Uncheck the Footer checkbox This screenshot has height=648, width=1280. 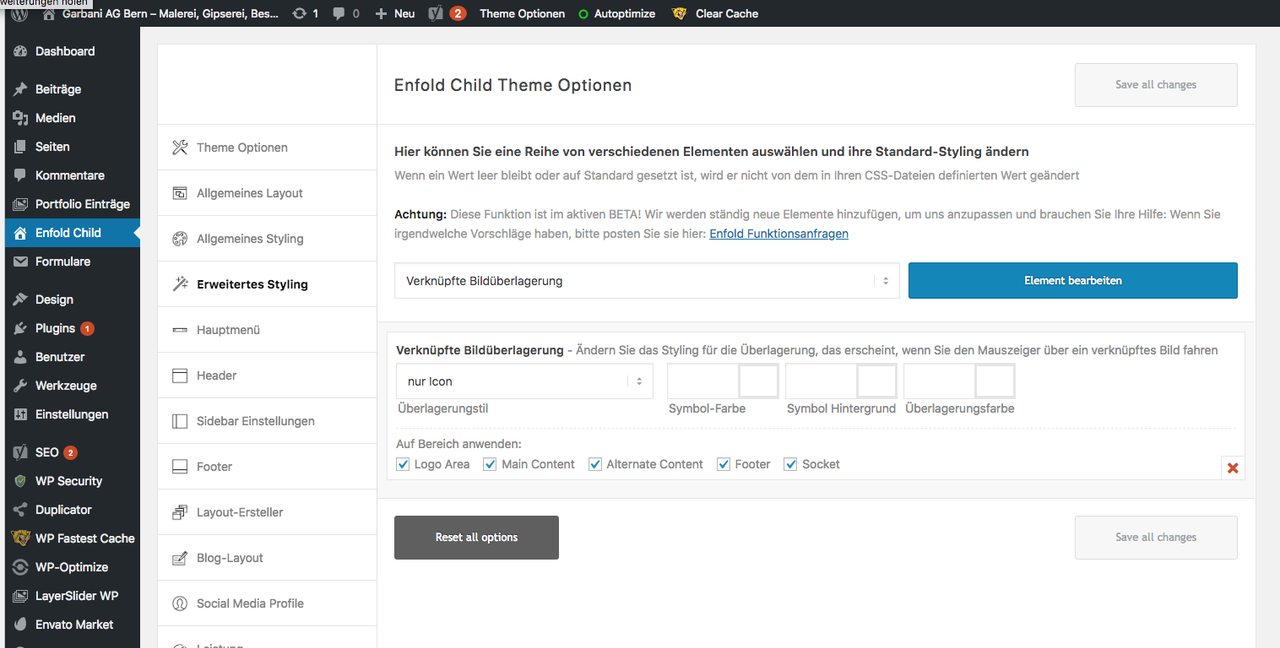[x=724, y=464]
